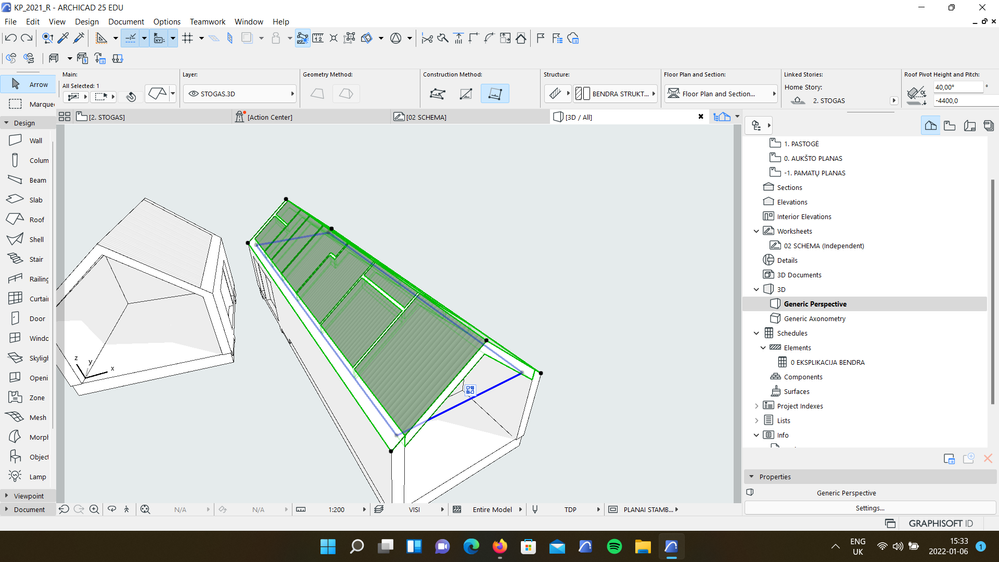Activate the Lamp tool
The width and height of the screenshot is (999, 562).
coord(25,477)
